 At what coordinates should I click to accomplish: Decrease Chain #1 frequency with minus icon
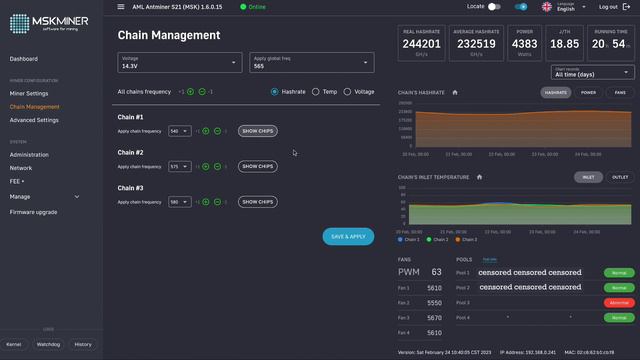[x=218, y=131]
